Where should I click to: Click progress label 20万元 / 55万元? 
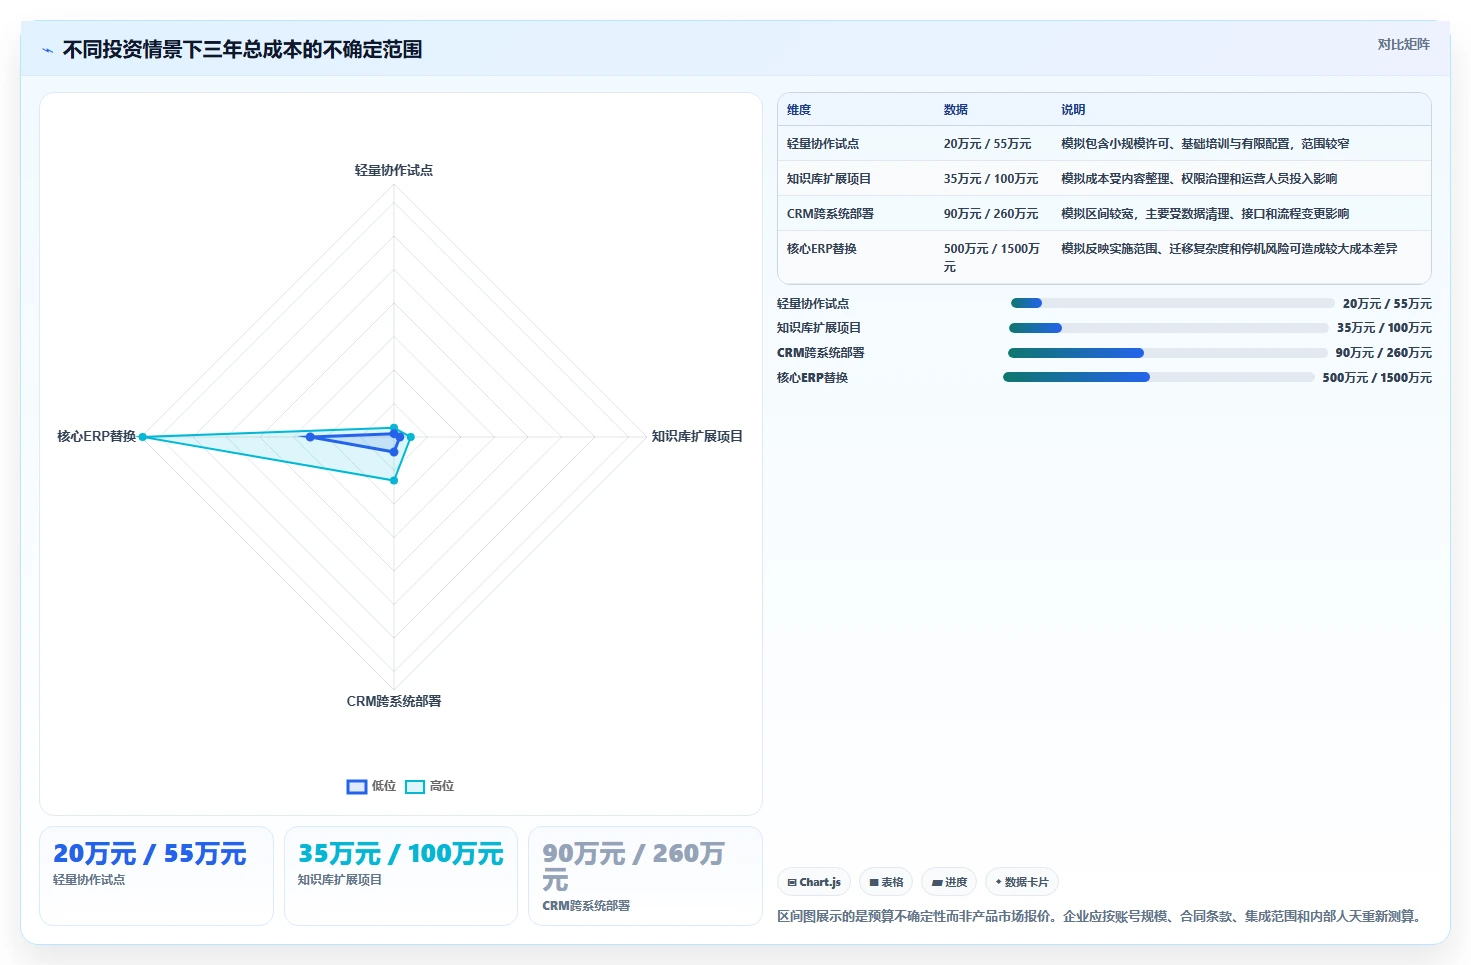pyautogui.click(x=1387, y=304)
